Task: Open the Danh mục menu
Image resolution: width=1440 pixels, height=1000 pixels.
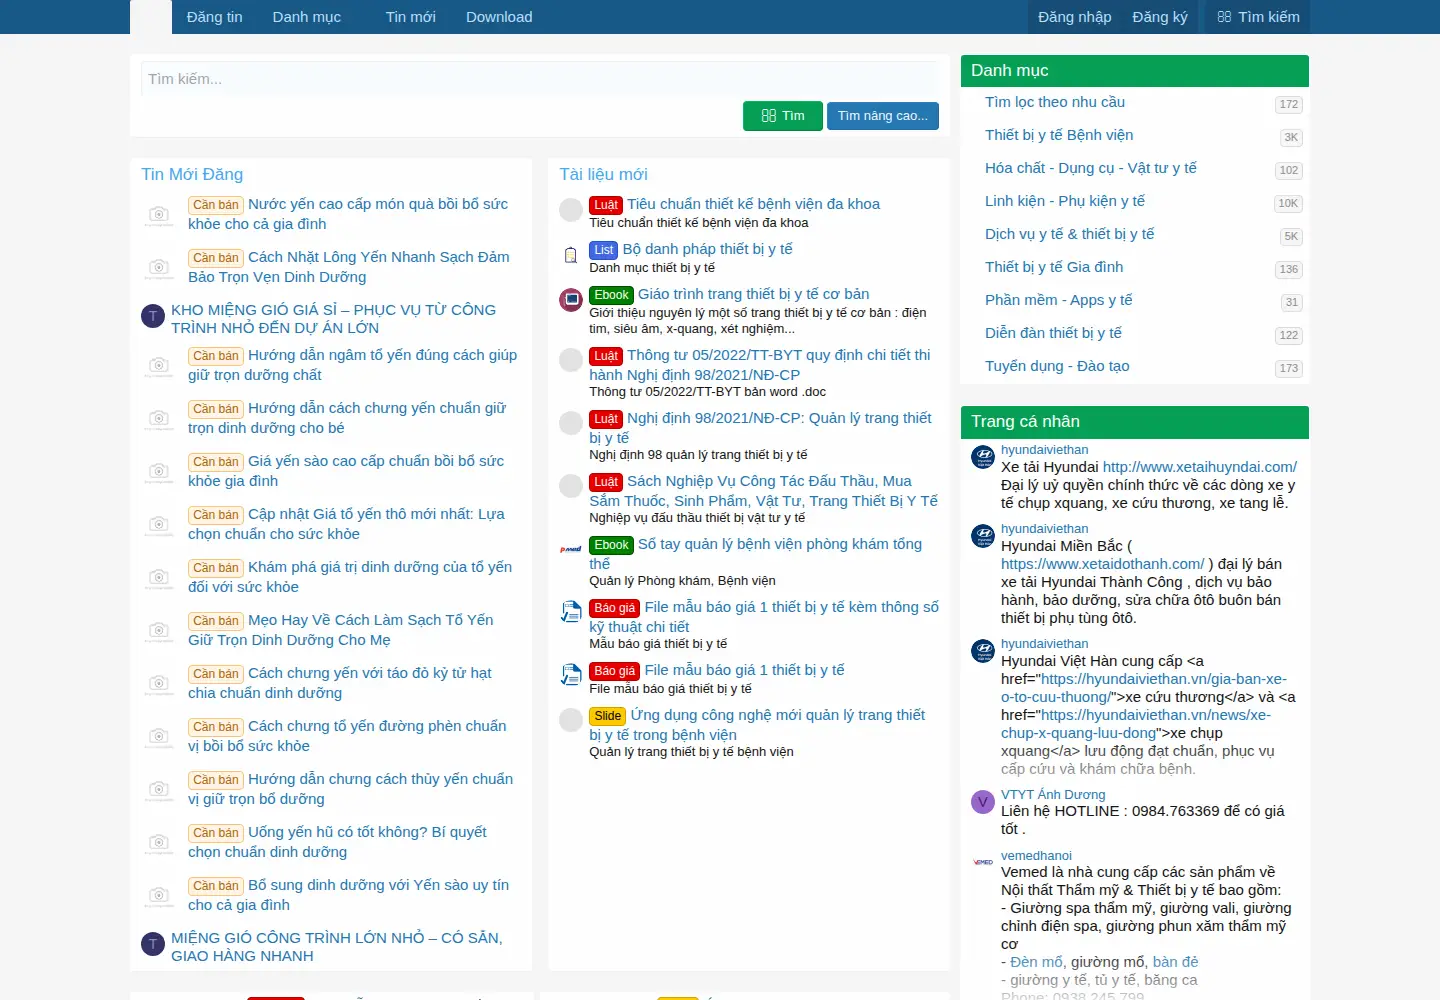Action: (x=307, y=17)
